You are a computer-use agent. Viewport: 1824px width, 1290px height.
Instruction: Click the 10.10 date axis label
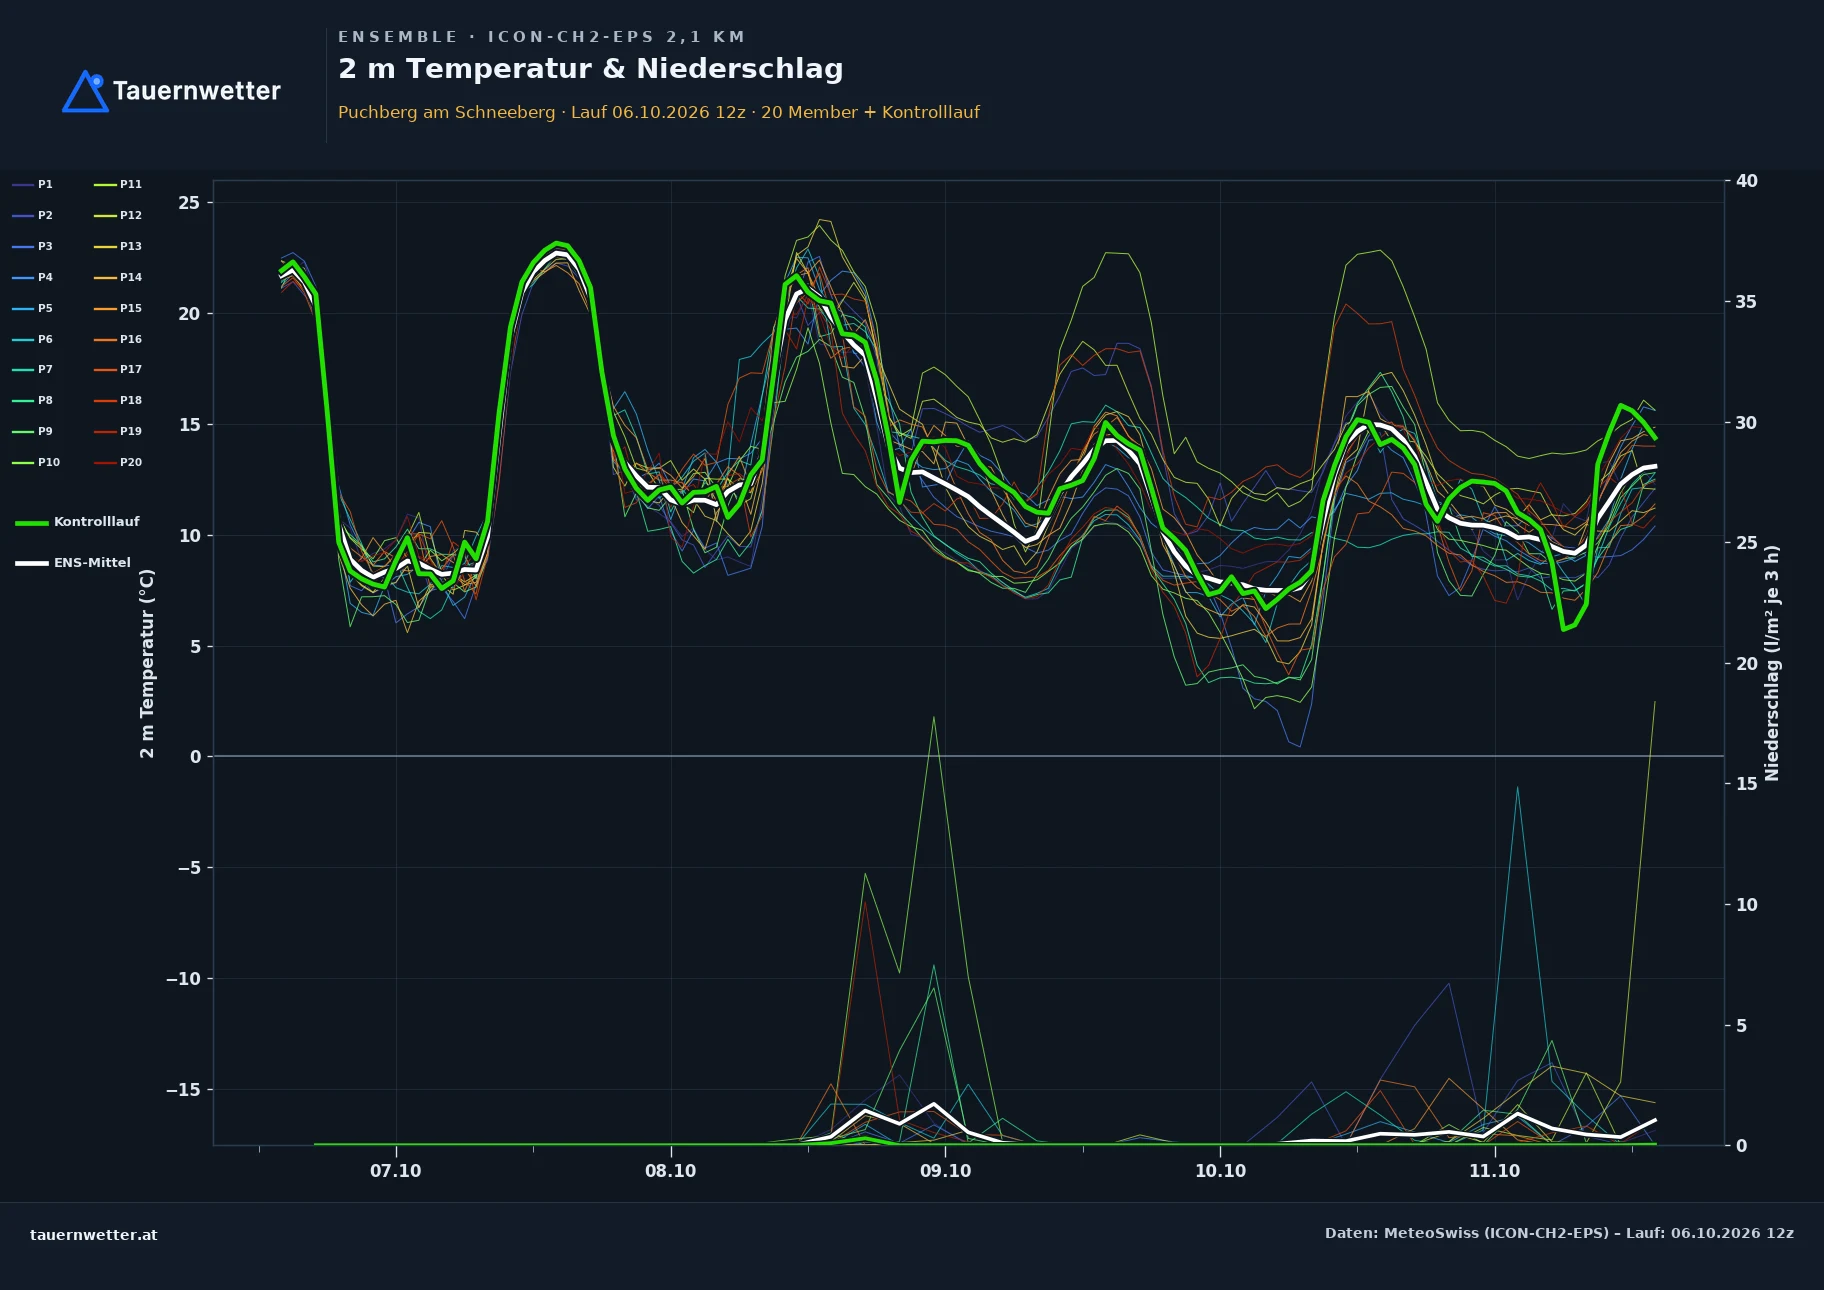[1220, 1171]
